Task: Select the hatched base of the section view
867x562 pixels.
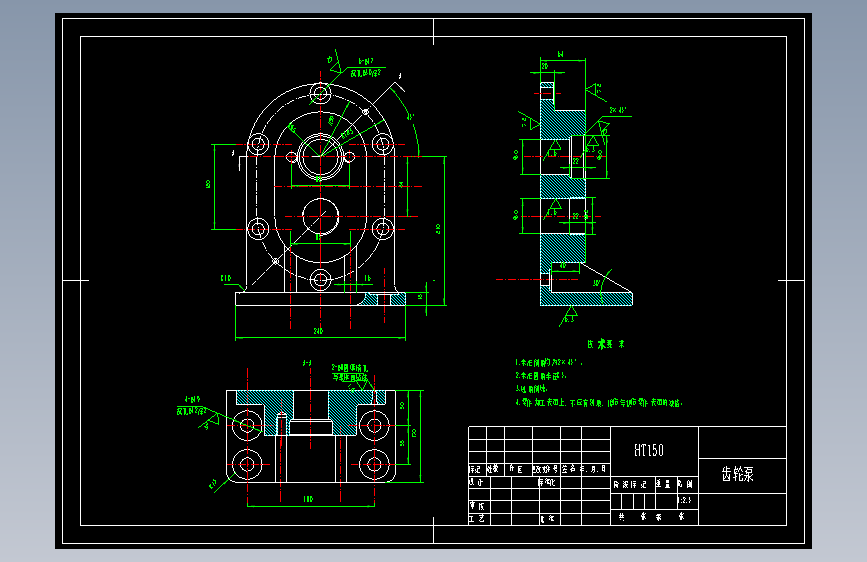Action: click(586, 299)
